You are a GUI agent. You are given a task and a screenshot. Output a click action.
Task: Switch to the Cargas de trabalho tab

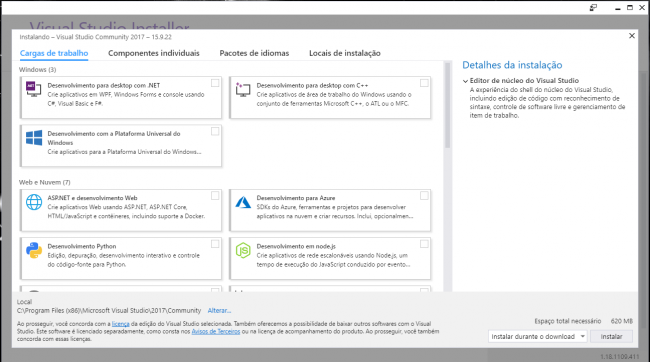(54, 53)
